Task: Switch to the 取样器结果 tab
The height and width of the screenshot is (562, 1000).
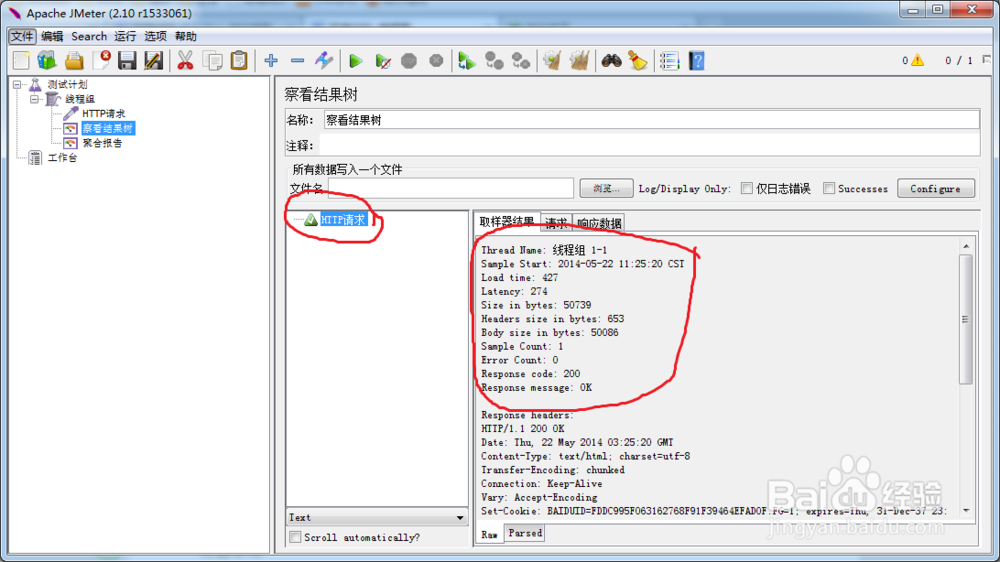Action: [507, 221]
